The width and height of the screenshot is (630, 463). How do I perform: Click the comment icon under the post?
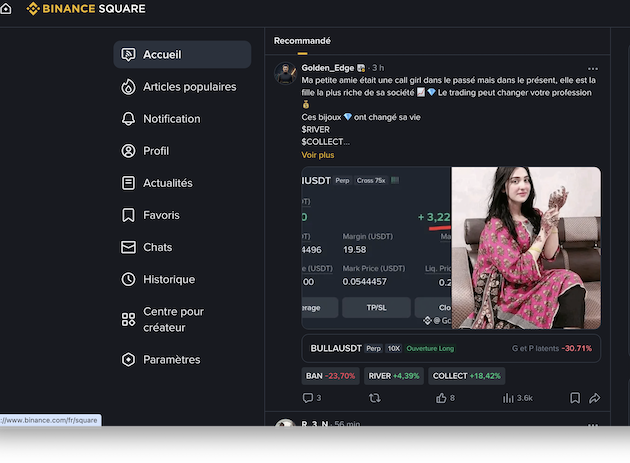tap(308, 398)
